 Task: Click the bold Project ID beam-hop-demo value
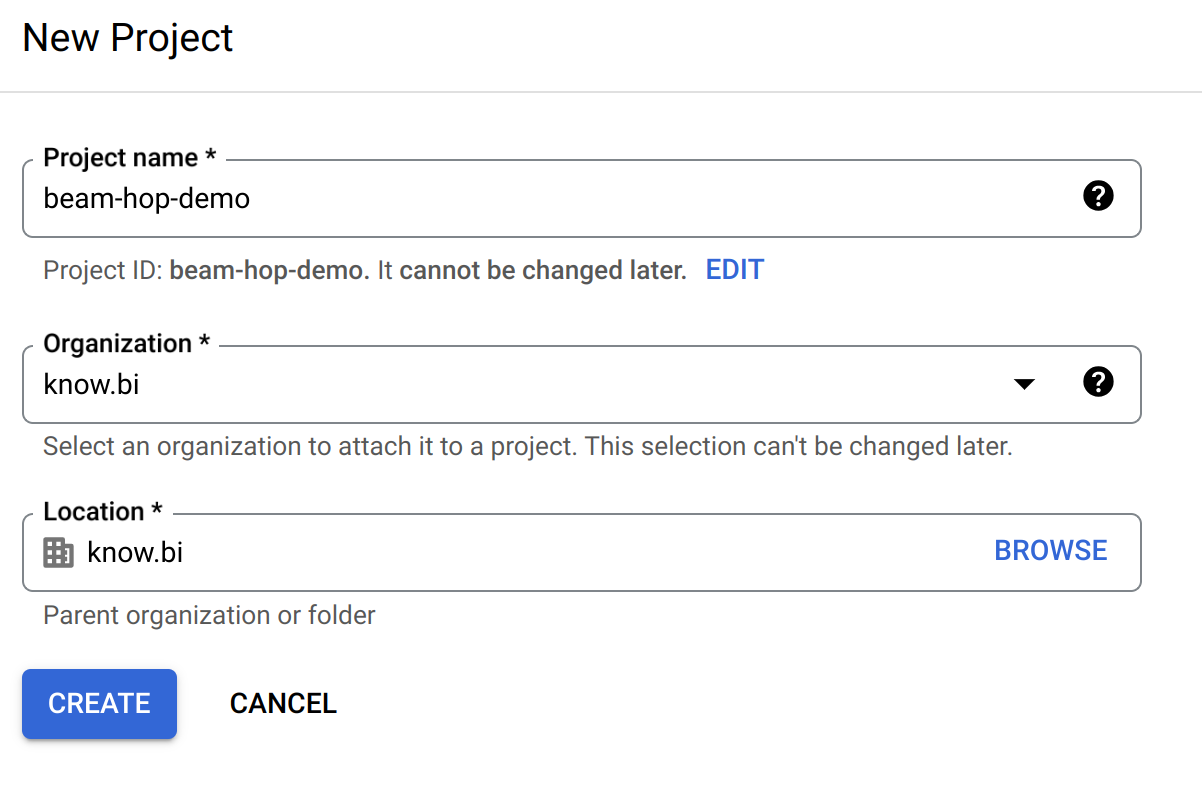[269, 270]
